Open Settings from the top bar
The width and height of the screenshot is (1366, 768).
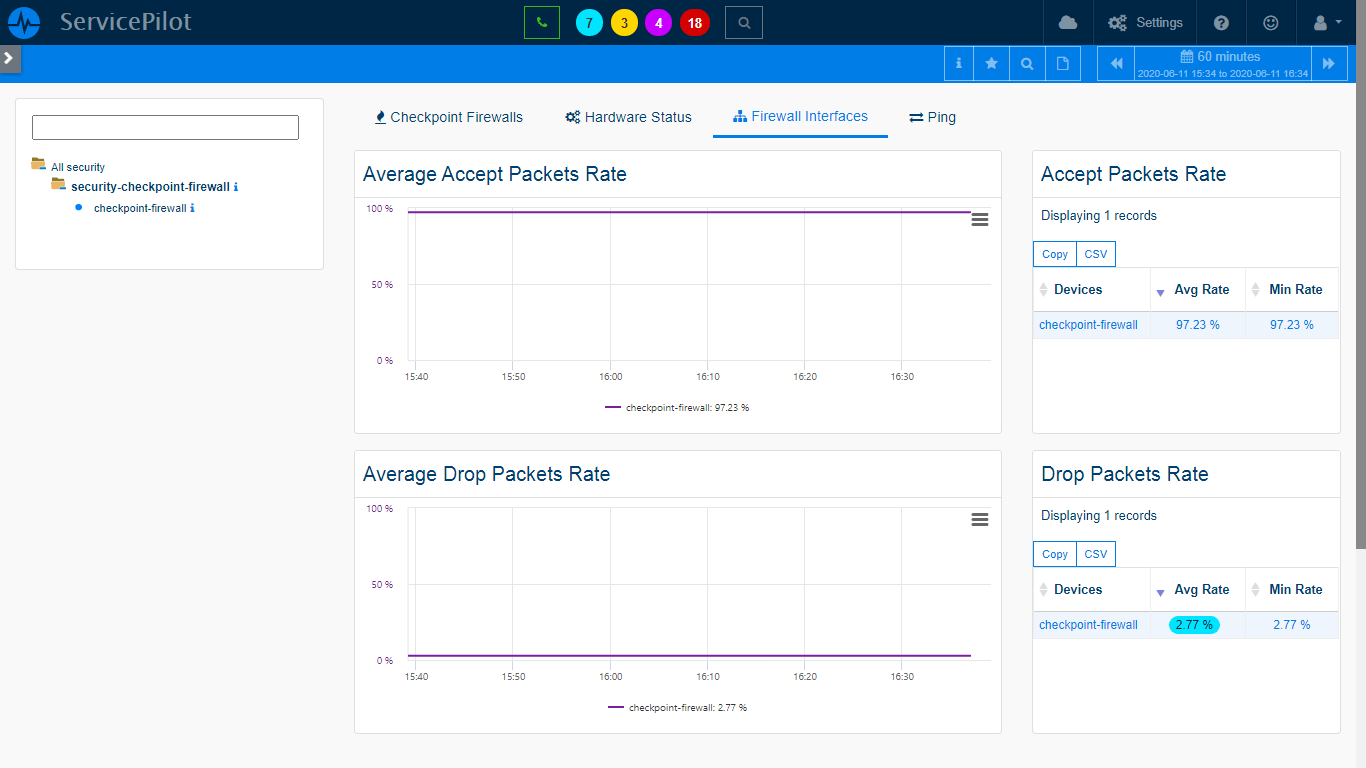[1144, 22]
